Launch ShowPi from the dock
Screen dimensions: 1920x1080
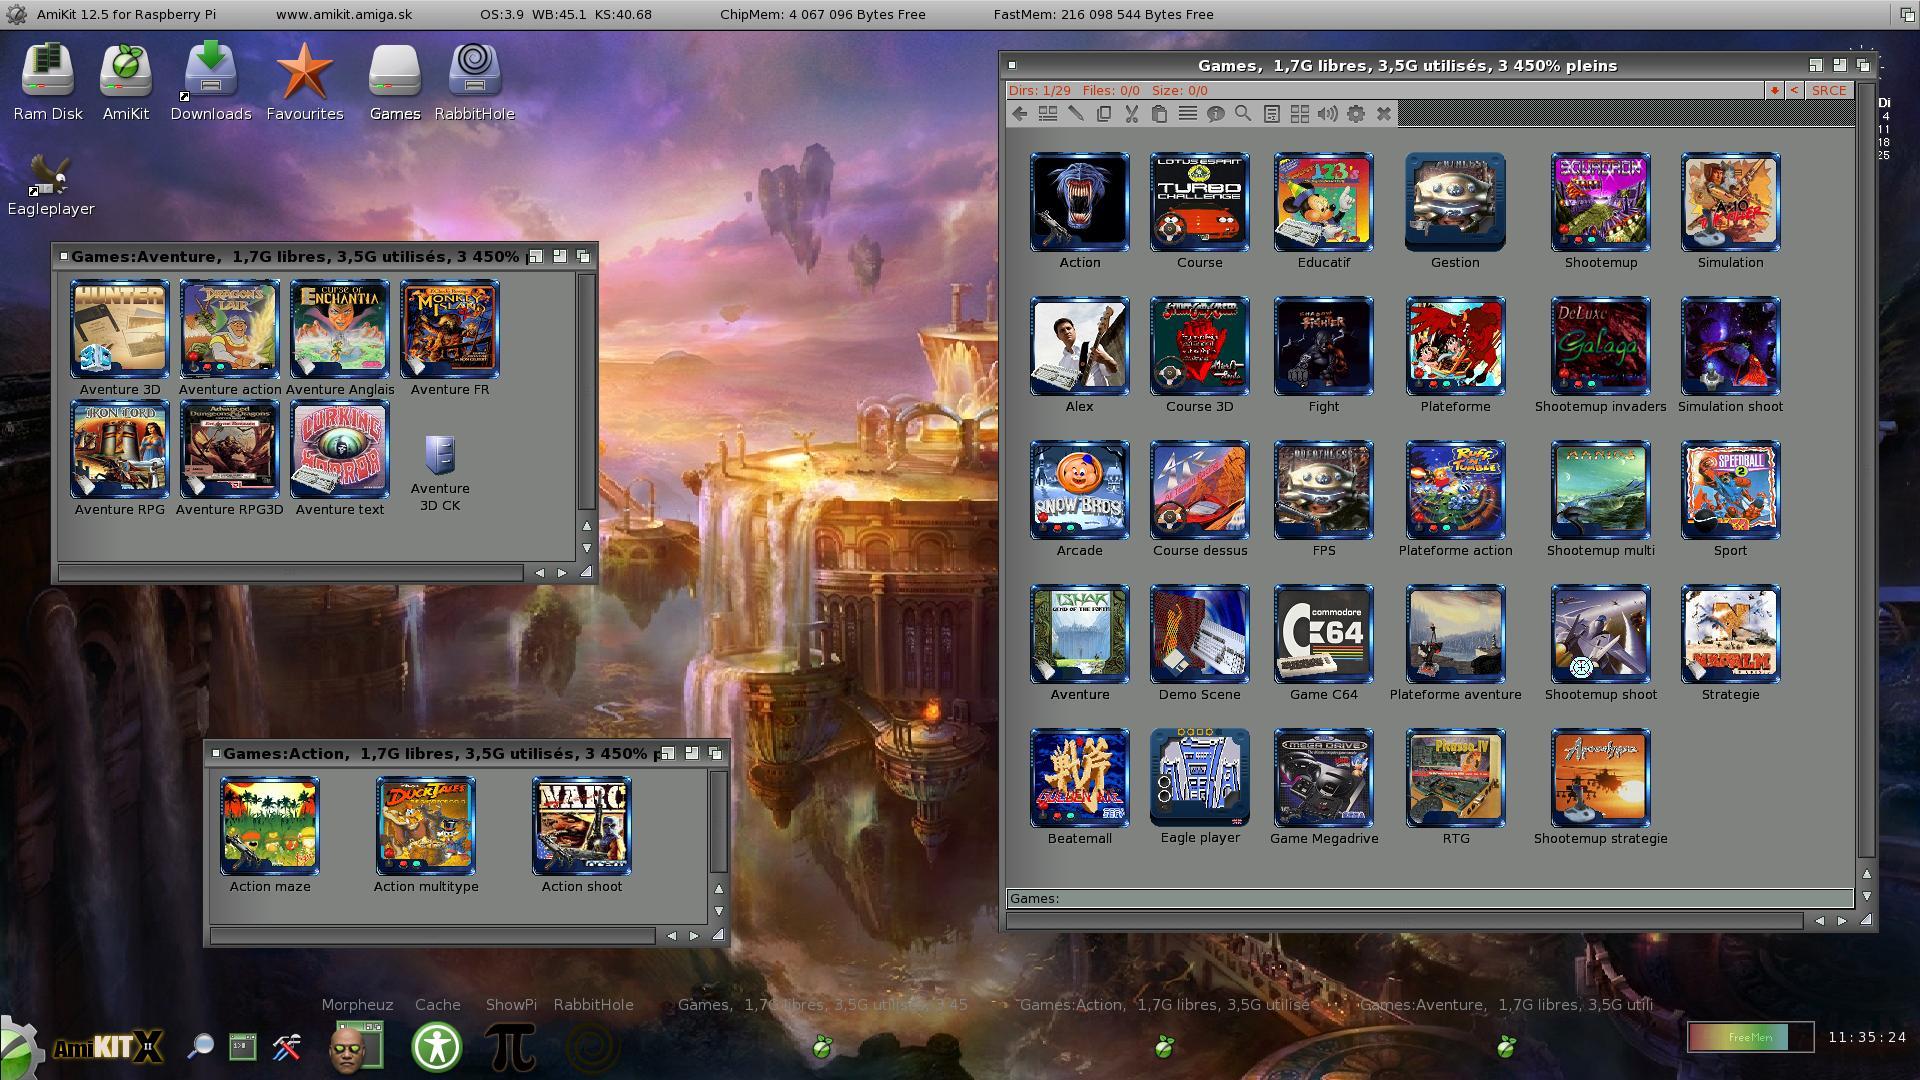tap(511, 1046)
